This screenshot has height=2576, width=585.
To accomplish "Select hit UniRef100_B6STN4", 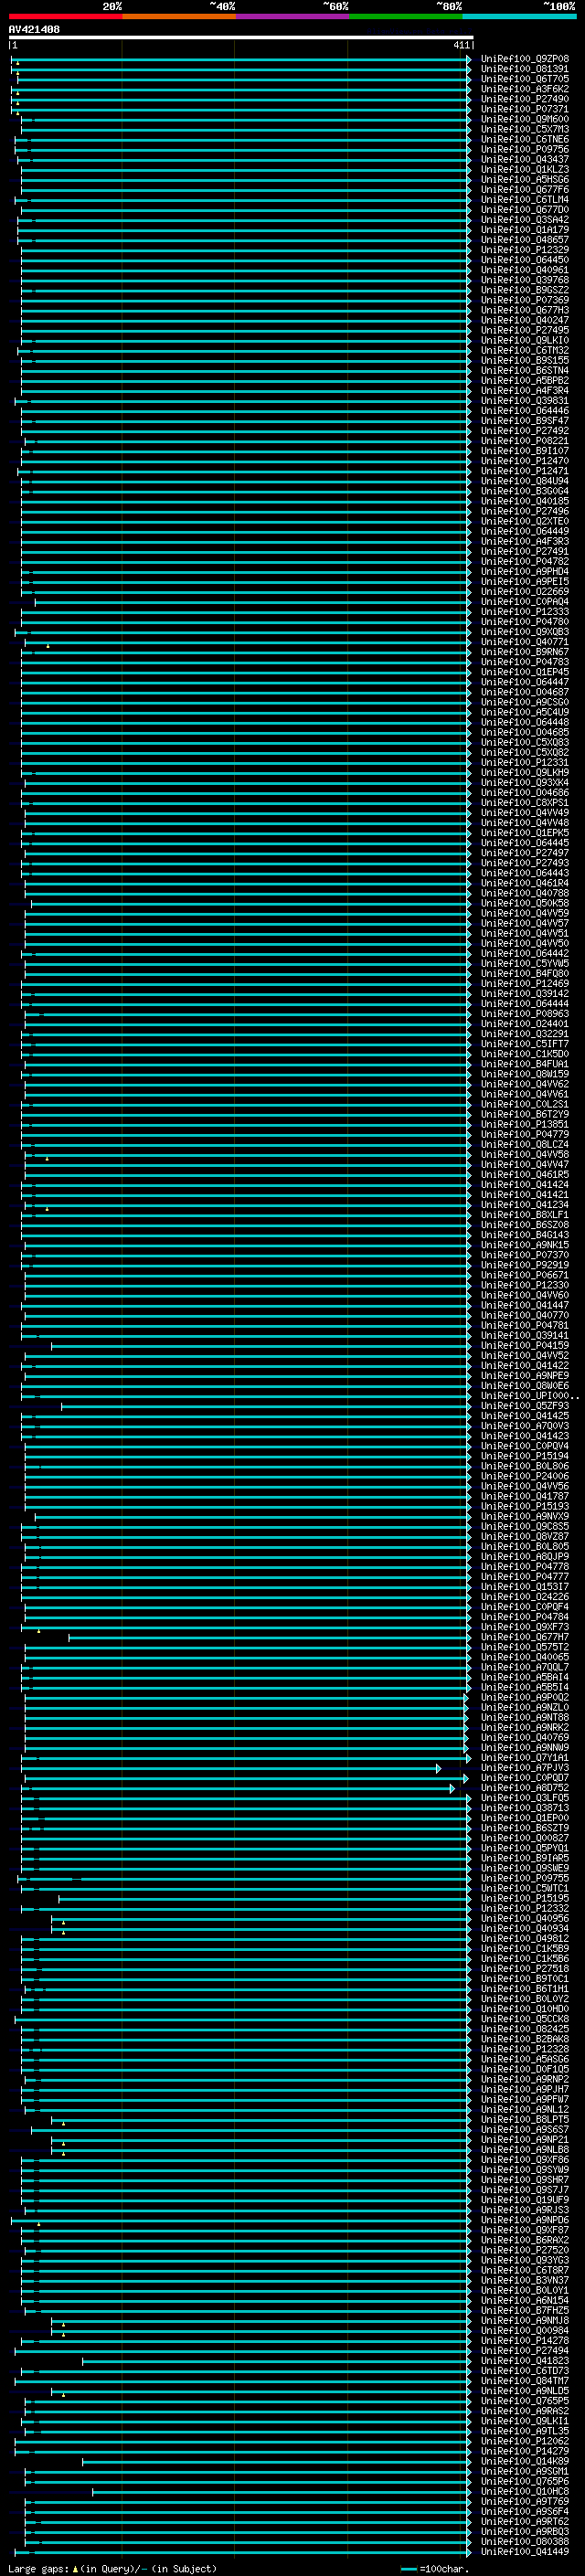I will click(x=524, y=370).
